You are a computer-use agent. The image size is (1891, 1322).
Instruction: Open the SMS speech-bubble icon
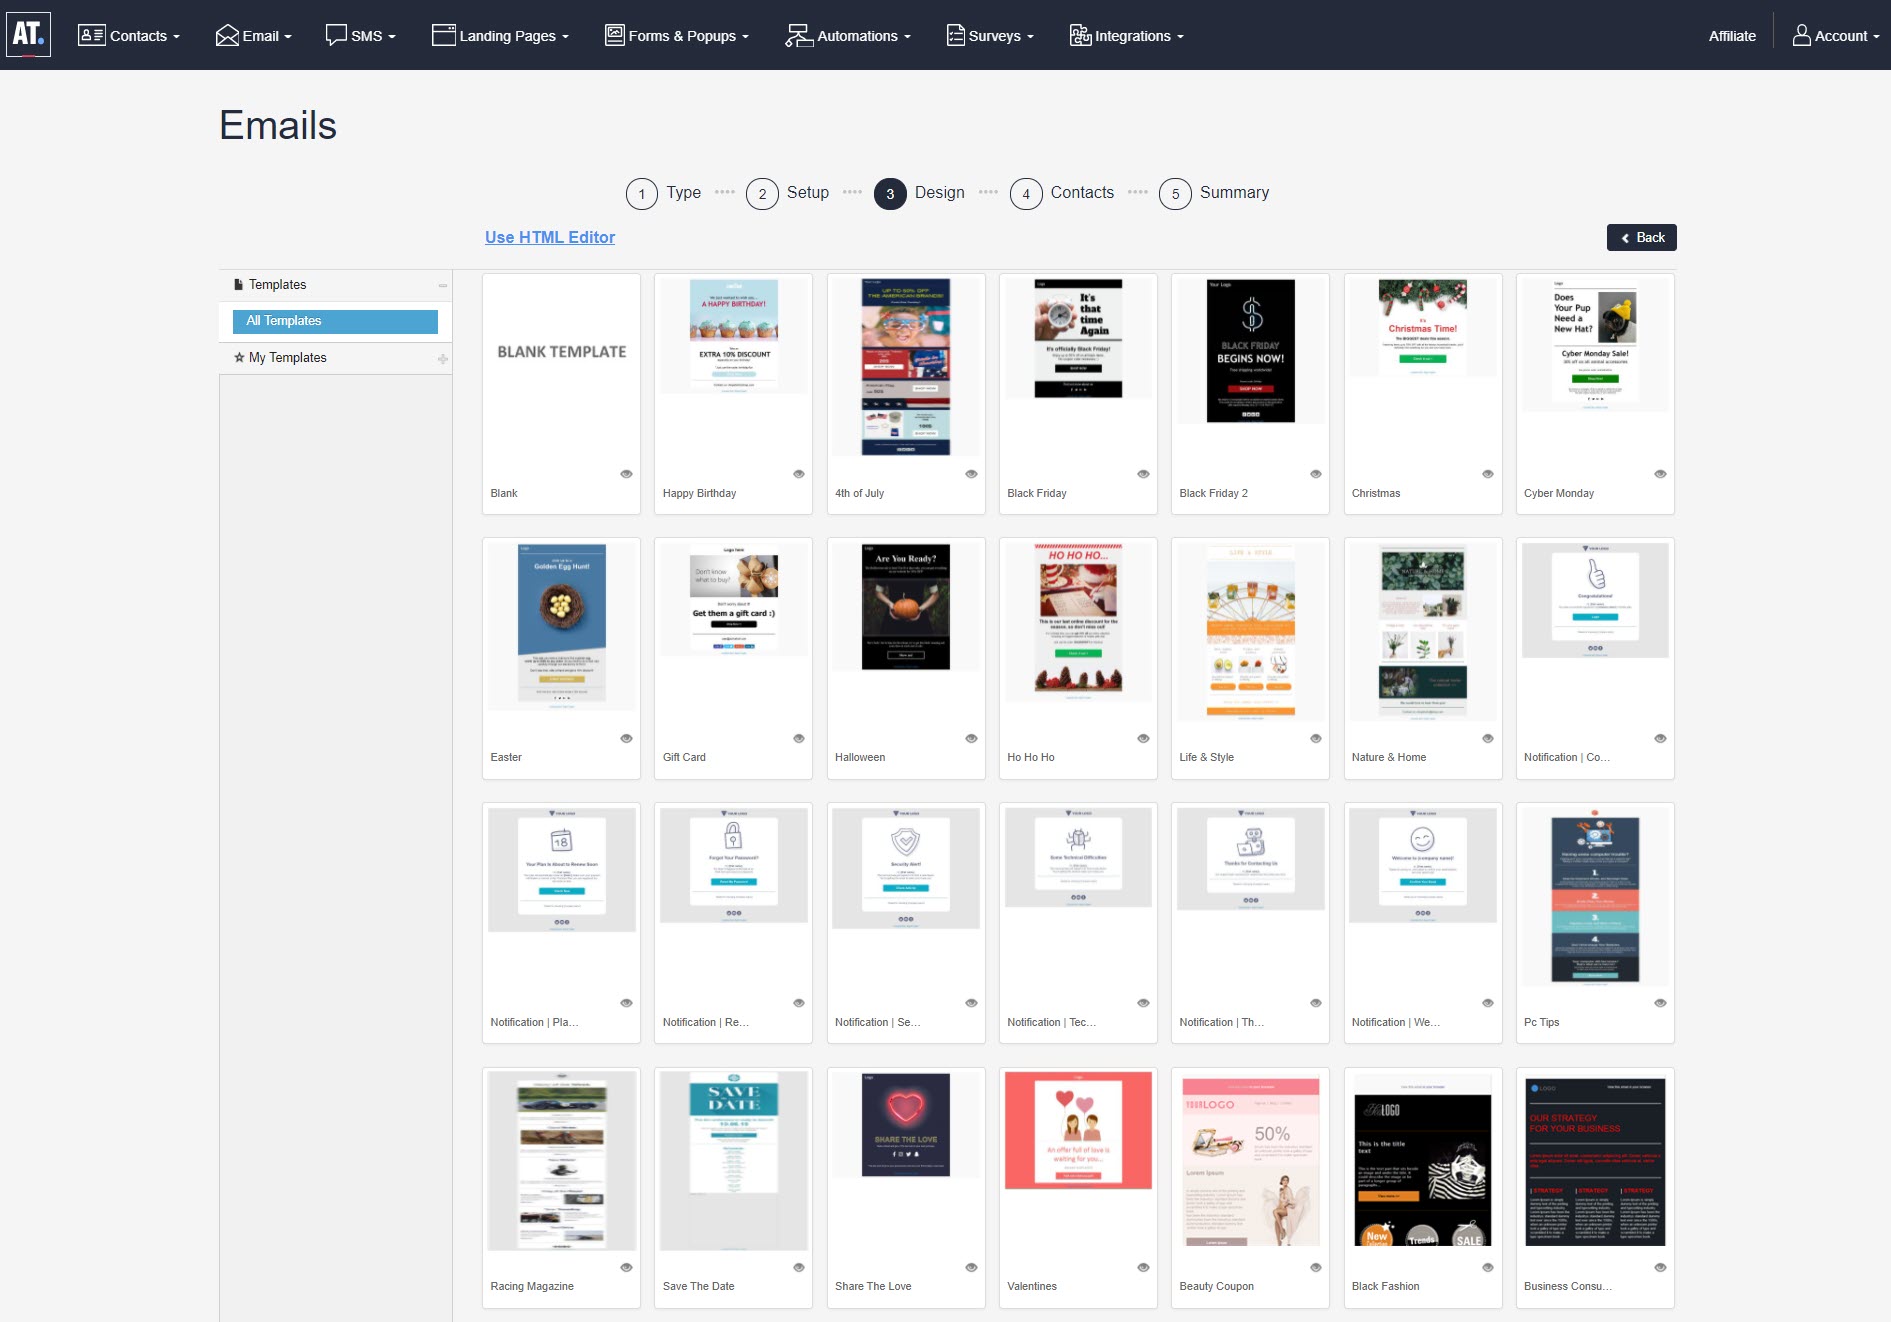tap(336, 34)
